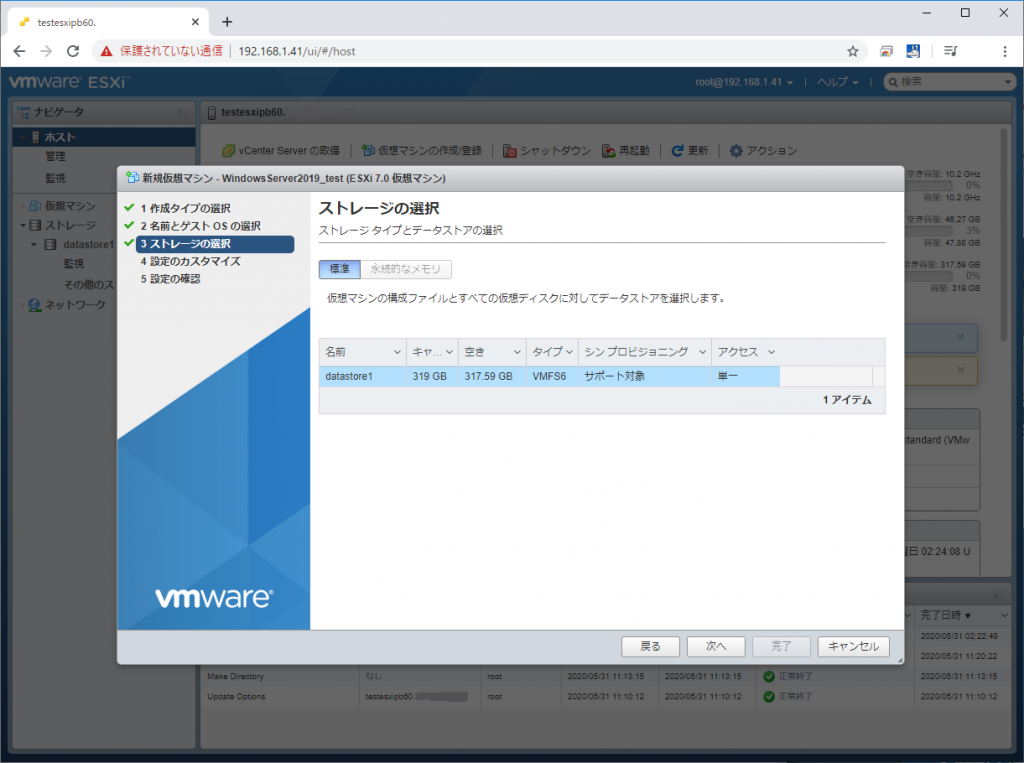The height and width of the screenshot is (763, 1024).
Task: Click the 完了 button
Action: (781, 646)
